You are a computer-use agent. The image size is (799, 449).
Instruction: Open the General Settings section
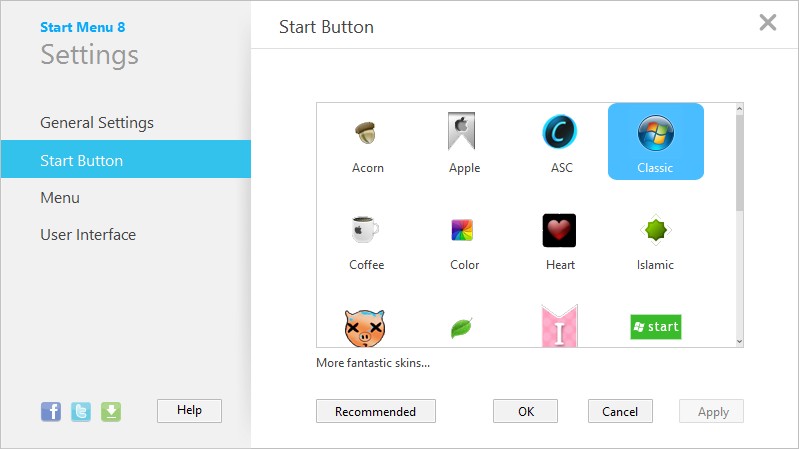tap(97, 123)
